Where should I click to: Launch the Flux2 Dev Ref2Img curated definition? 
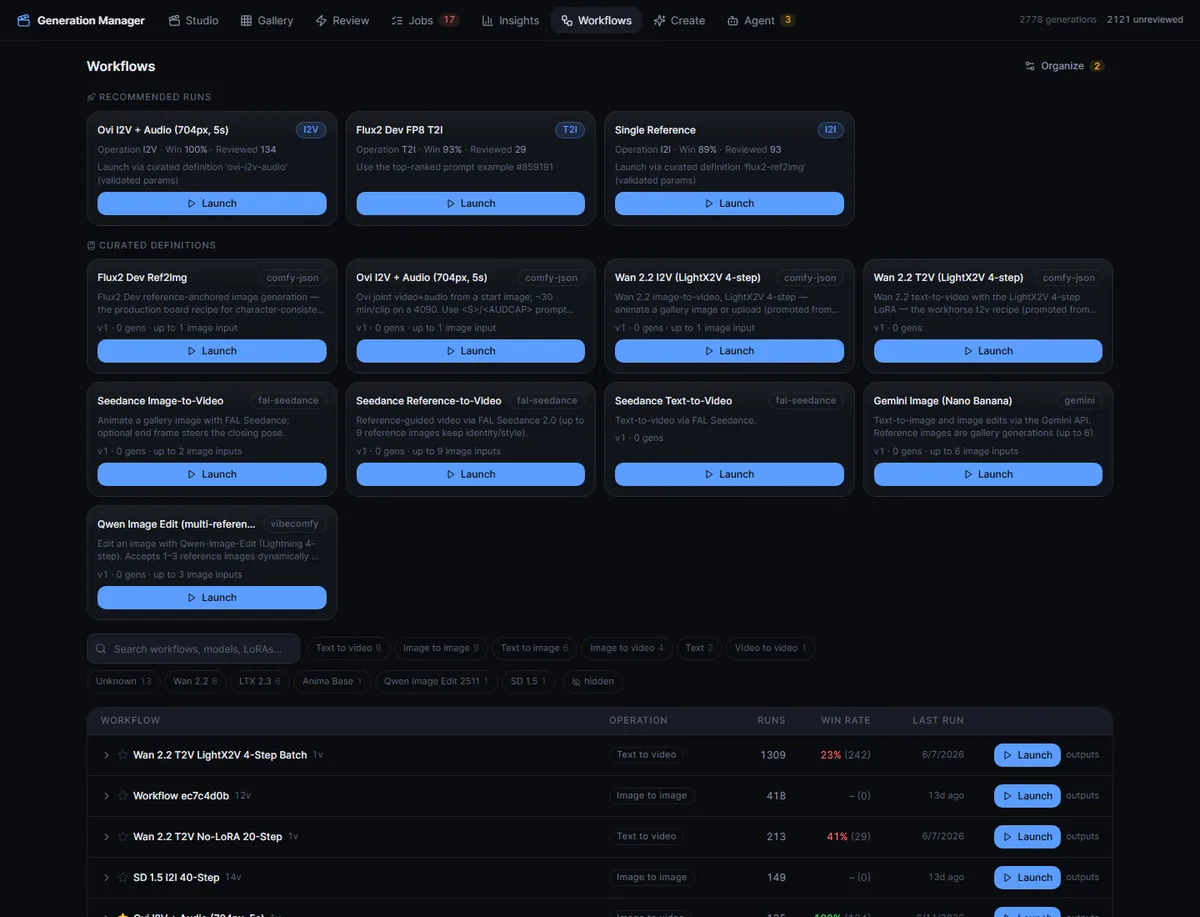(x=212, y=351)
